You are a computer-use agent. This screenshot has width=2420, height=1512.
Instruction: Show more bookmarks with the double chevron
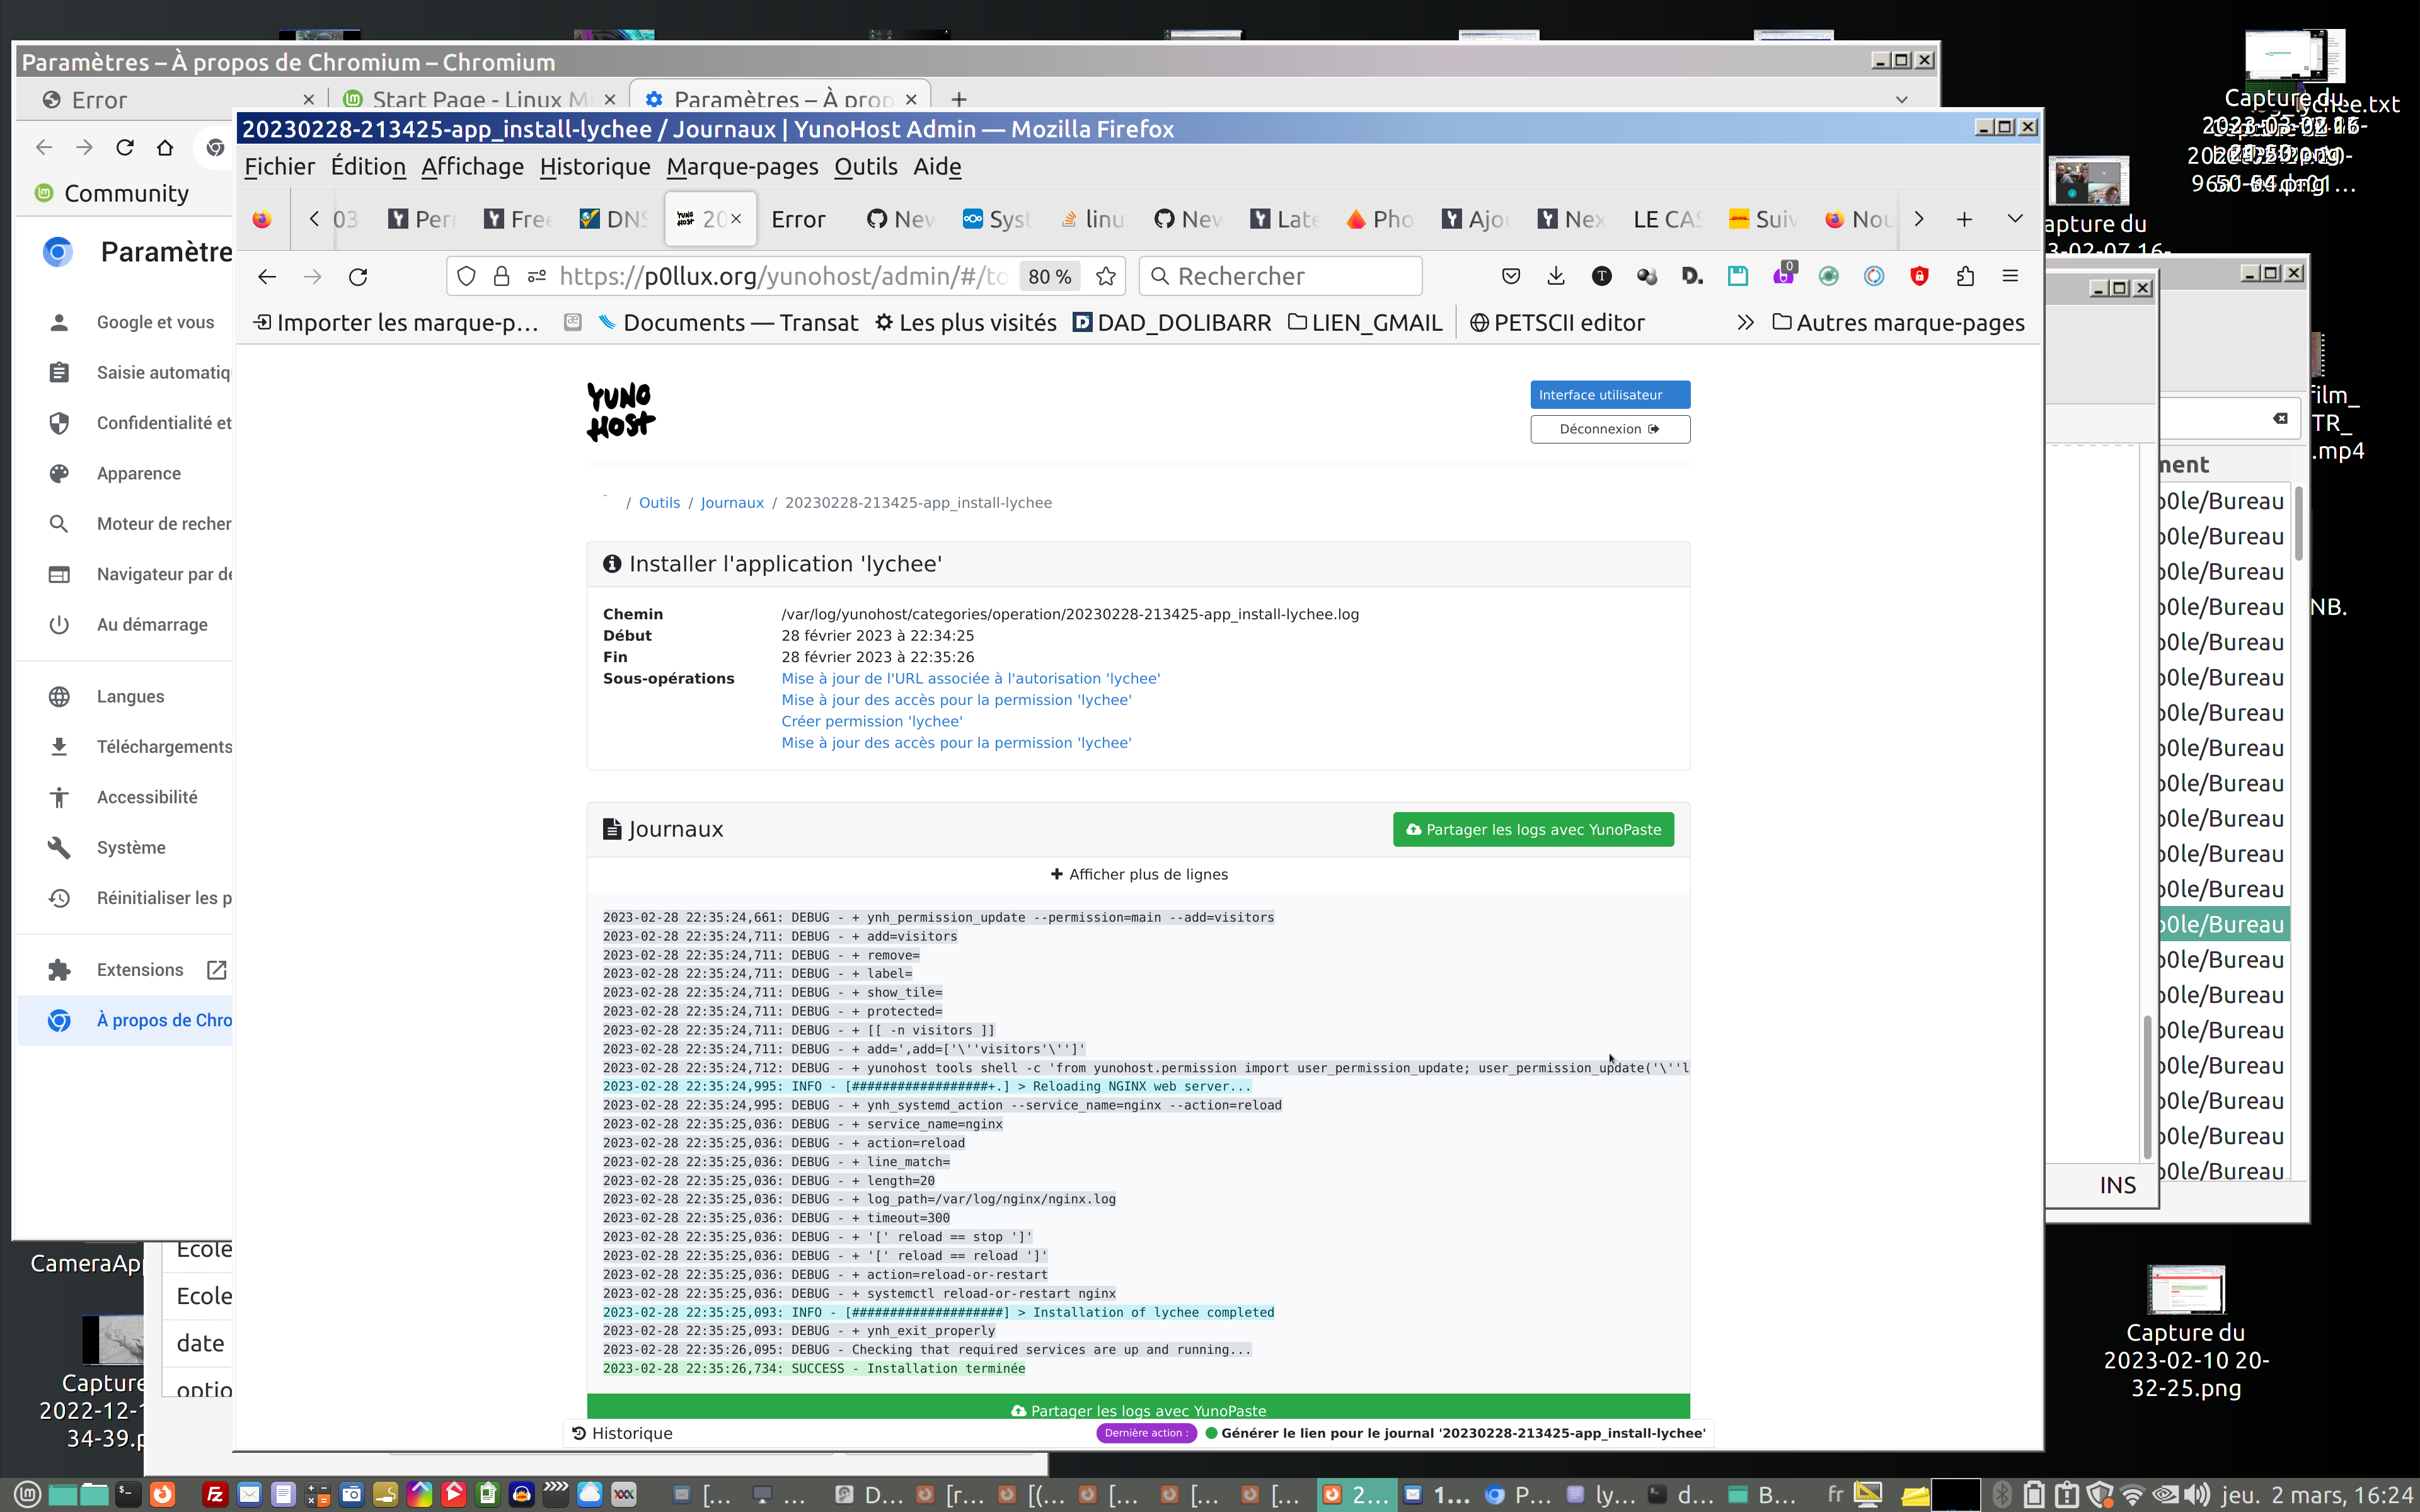coord(1745,322)
